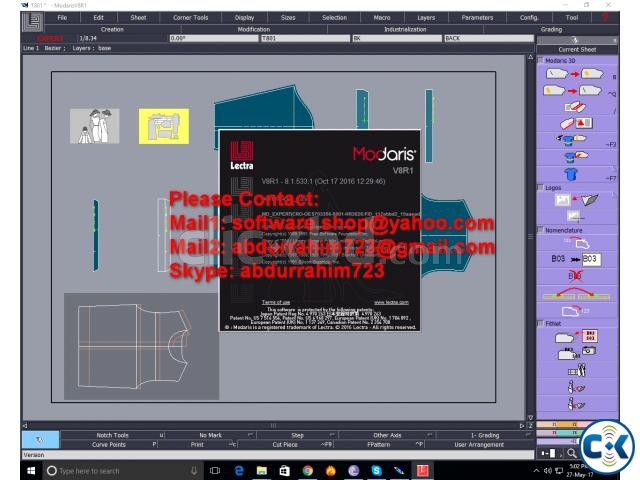Select the first Modaris 3D piece conversion icon
The height and width of the screenshot is (480, 640).
point(574,74)
